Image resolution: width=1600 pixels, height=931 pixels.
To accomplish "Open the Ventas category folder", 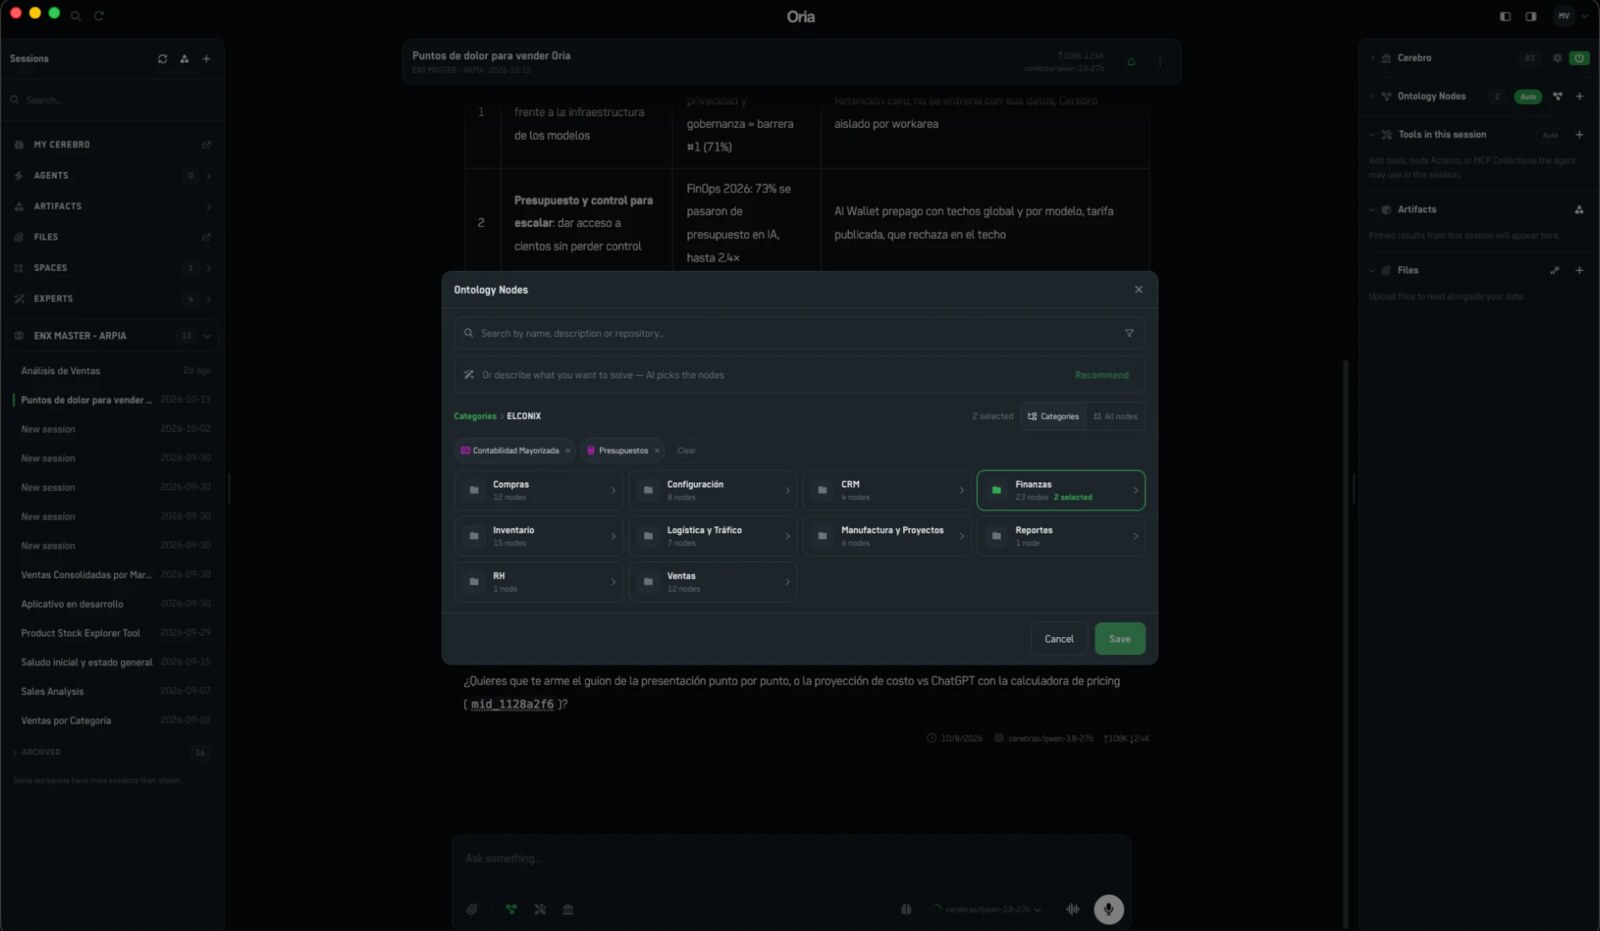I will click(713, 582).
